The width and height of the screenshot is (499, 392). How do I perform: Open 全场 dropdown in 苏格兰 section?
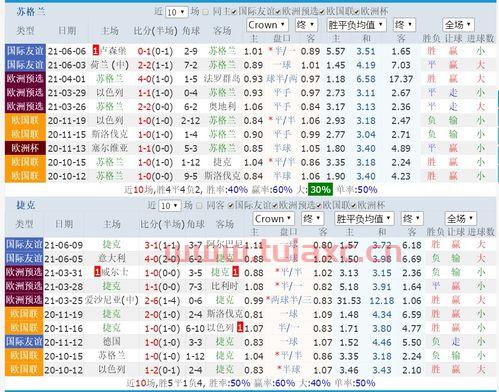point(458,25)
